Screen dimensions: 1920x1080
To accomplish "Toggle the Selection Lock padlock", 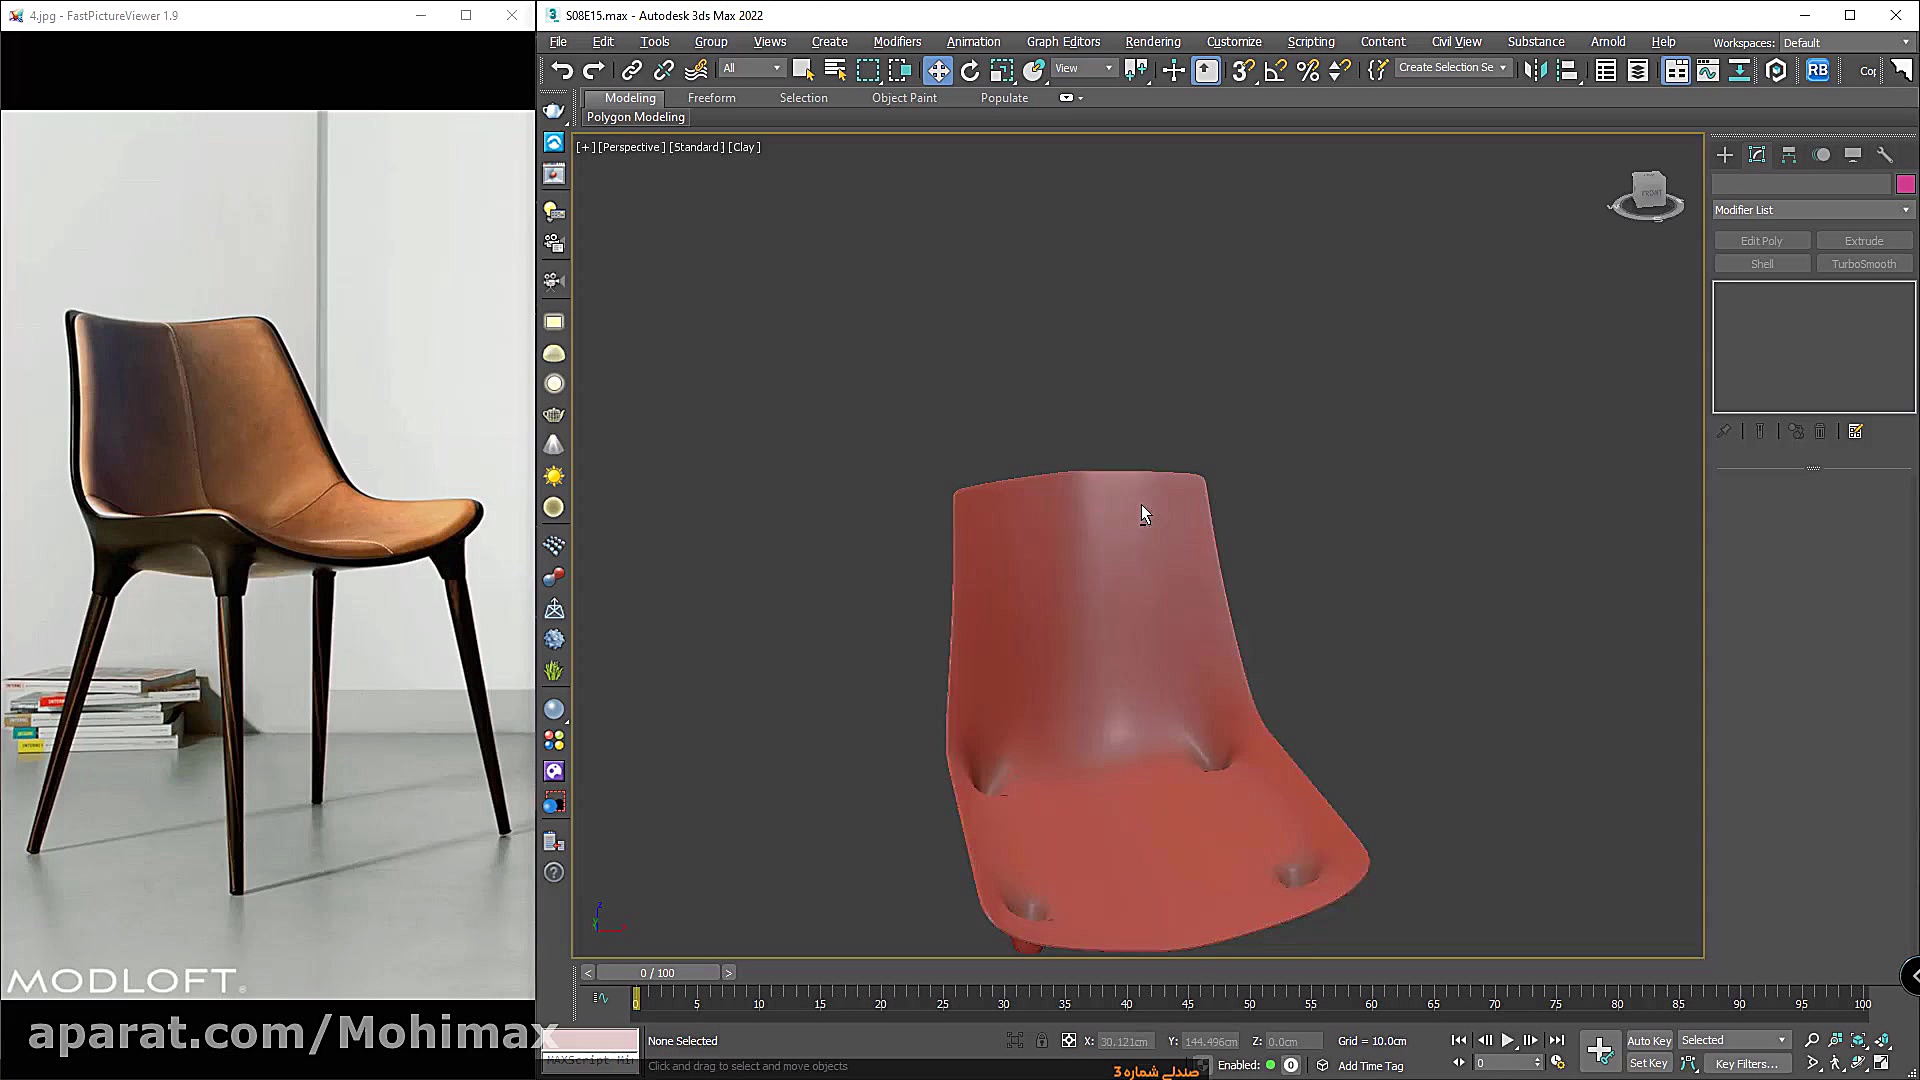I will point(1042,1041).
